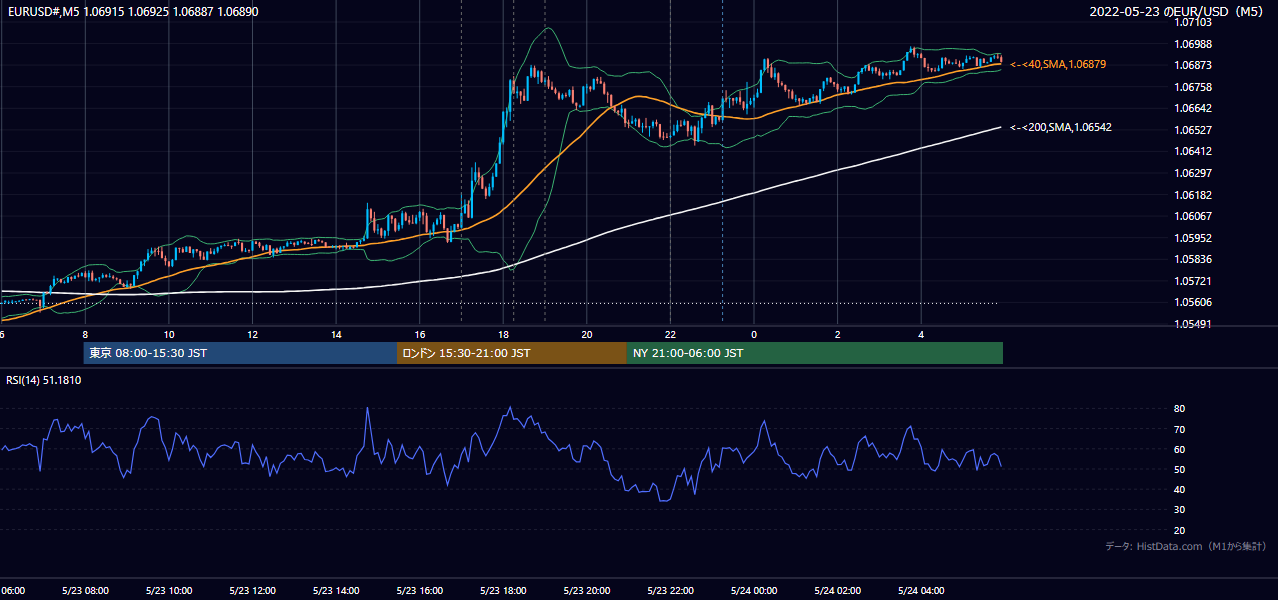Click RSI scale value 50
The image size is (1278, 600).
click(x=1180, y=469)
